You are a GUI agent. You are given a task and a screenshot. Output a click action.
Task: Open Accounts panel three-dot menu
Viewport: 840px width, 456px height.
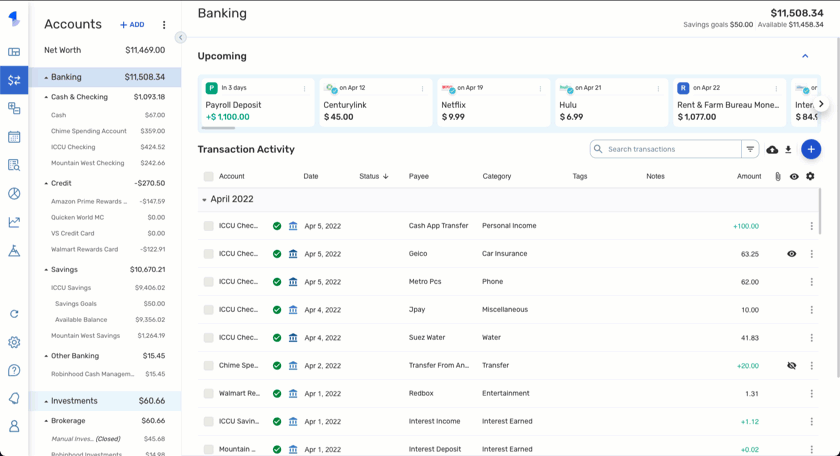click(164, 25)
